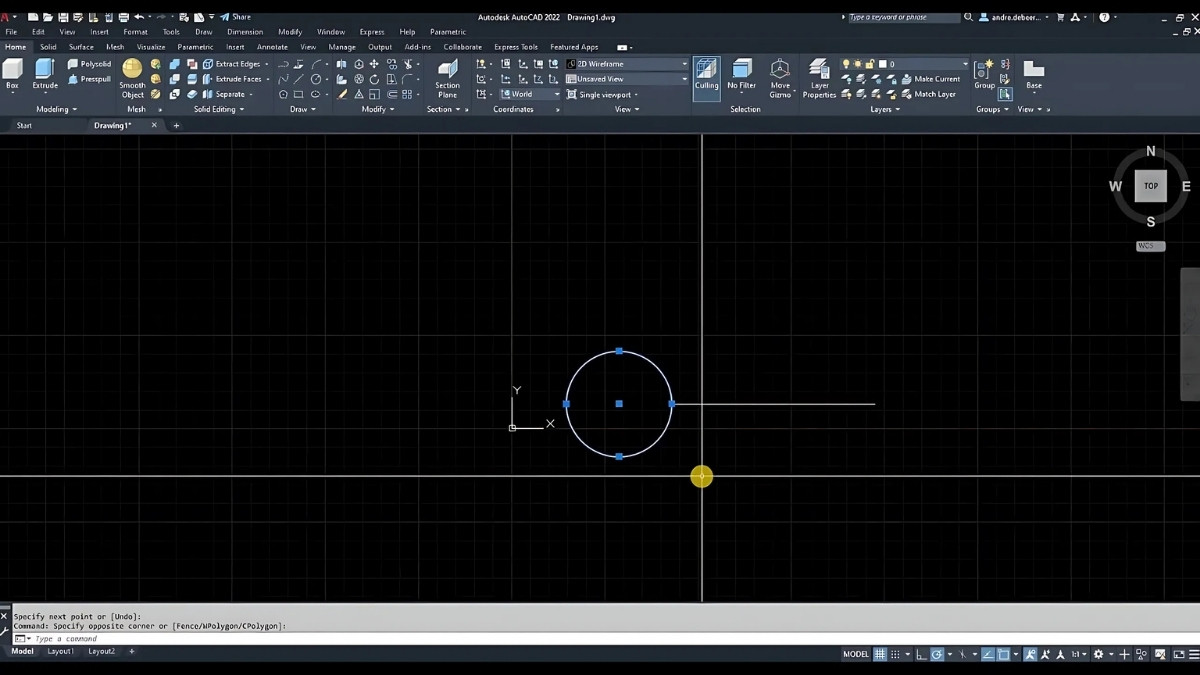Click the Open file icon in quick access toolbar
Viewport: 1200px width, 675px height.
[x=48, y=17]
